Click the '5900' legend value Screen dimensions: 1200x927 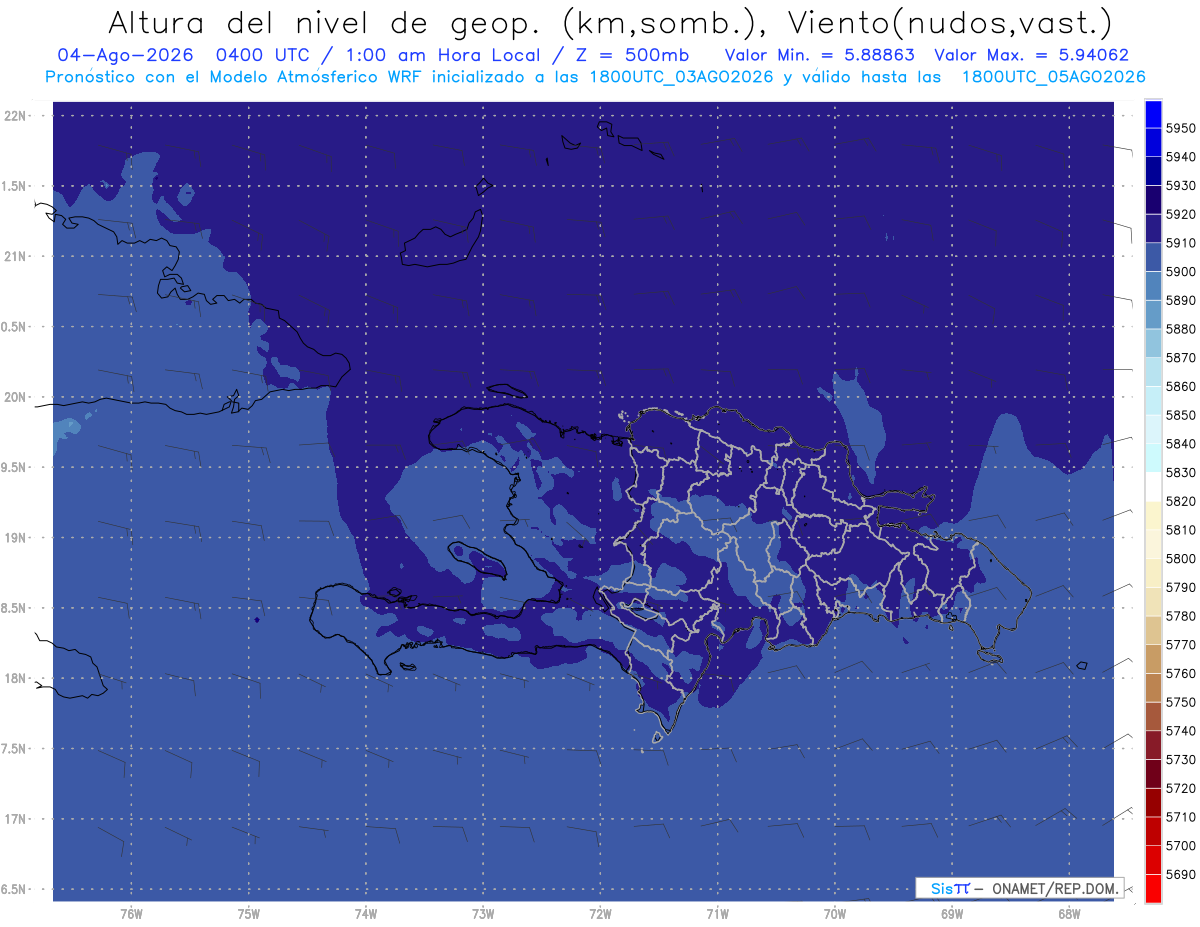(1180, 272)
